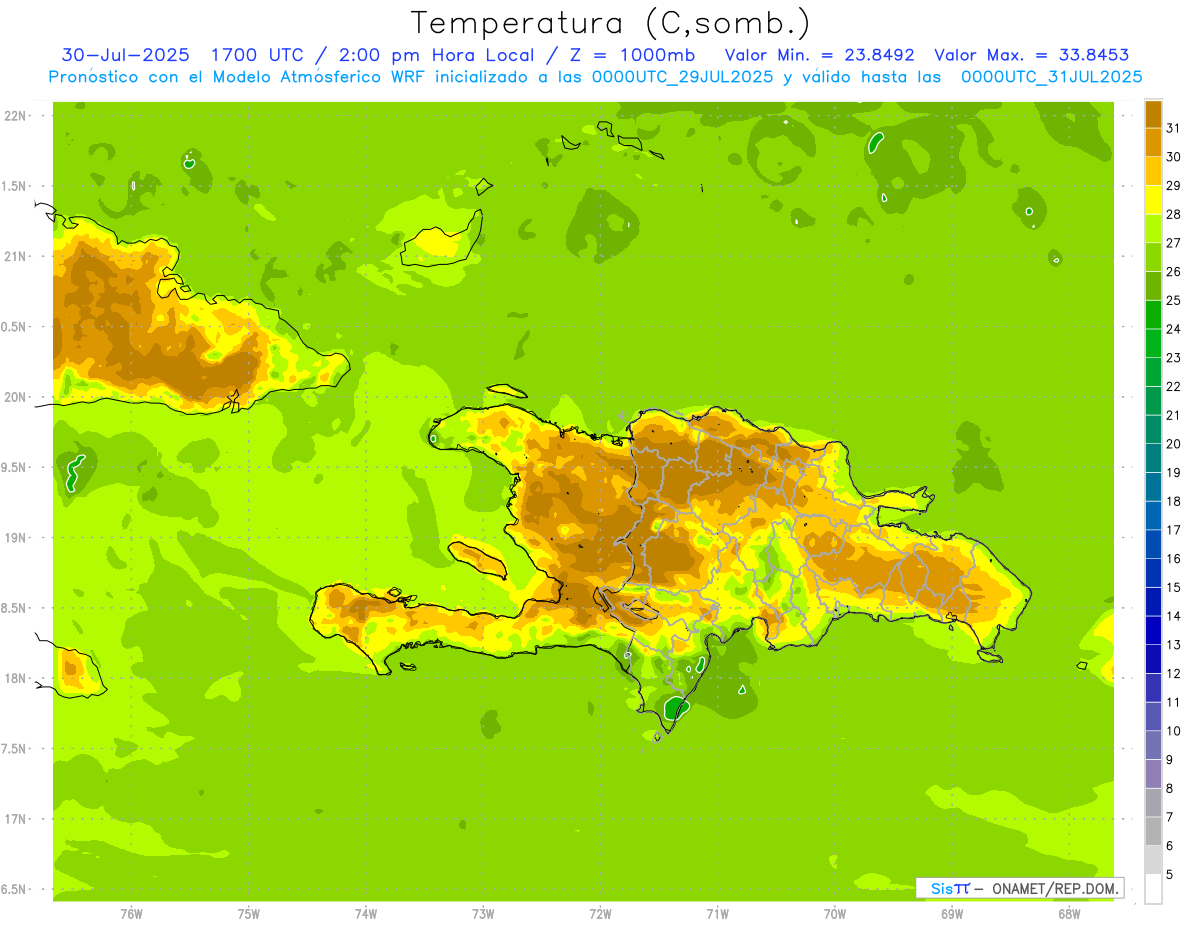Click legend value "26"

(x=1174, y=272)
